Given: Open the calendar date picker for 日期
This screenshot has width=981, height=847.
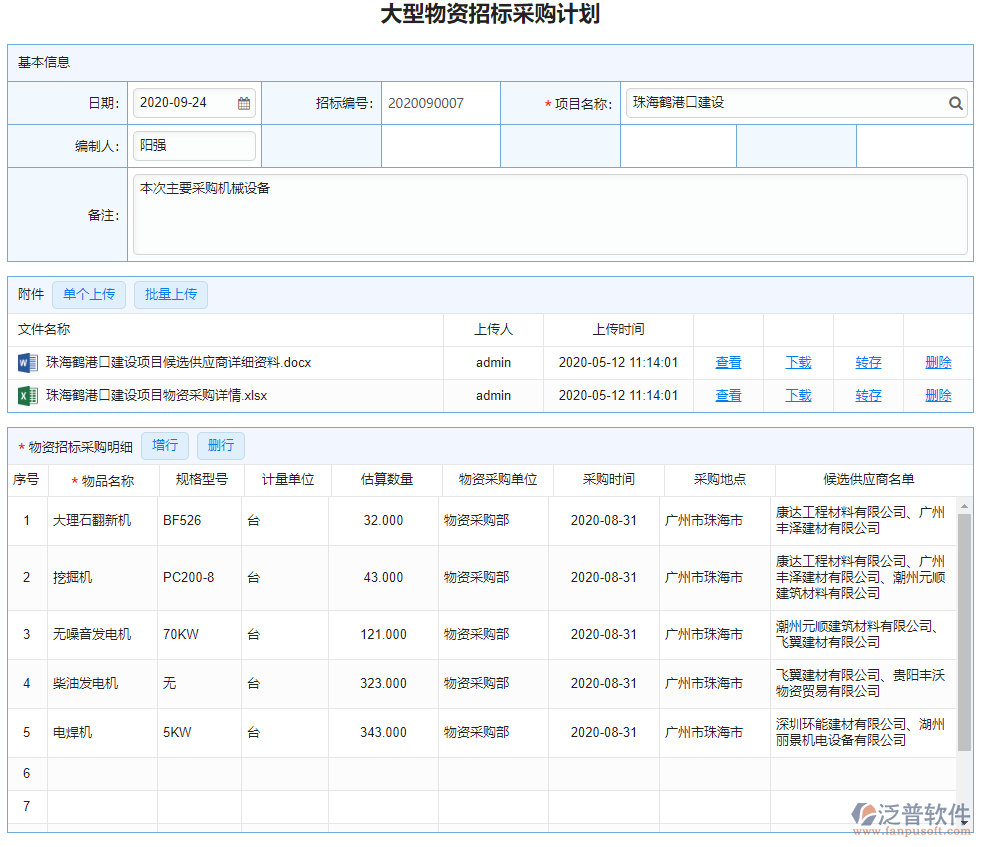Looking at the screenshot, I should [243, 102].
